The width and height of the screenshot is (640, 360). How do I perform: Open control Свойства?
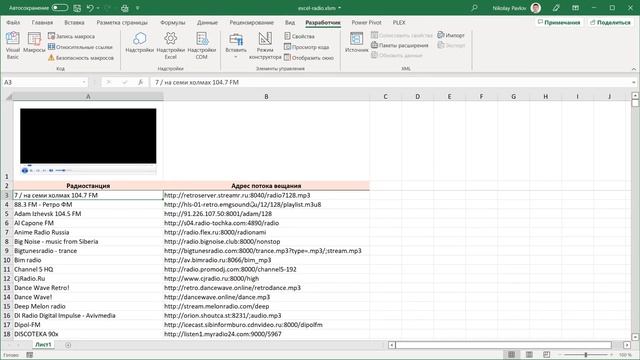click(x=299, y=36)
